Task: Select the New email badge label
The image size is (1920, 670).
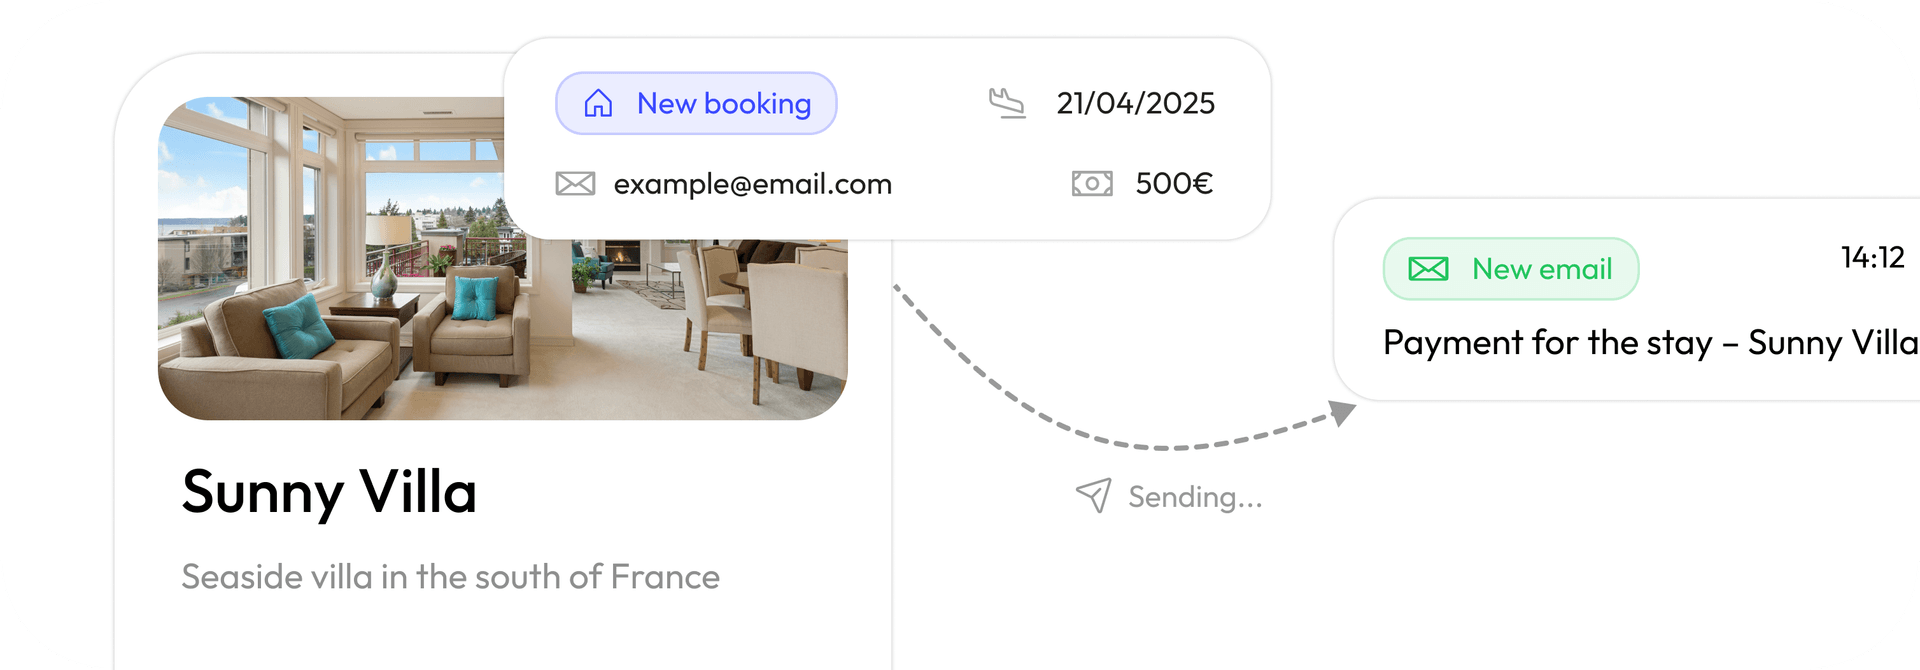Action: 1542,269
